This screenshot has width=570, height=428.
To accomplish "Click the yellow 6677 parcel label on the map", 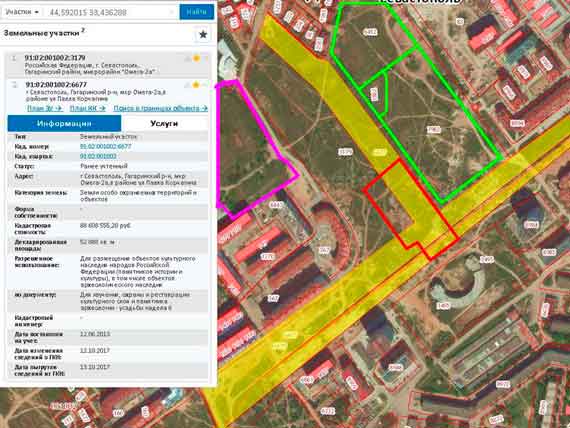I will click(x=380, y=152).
